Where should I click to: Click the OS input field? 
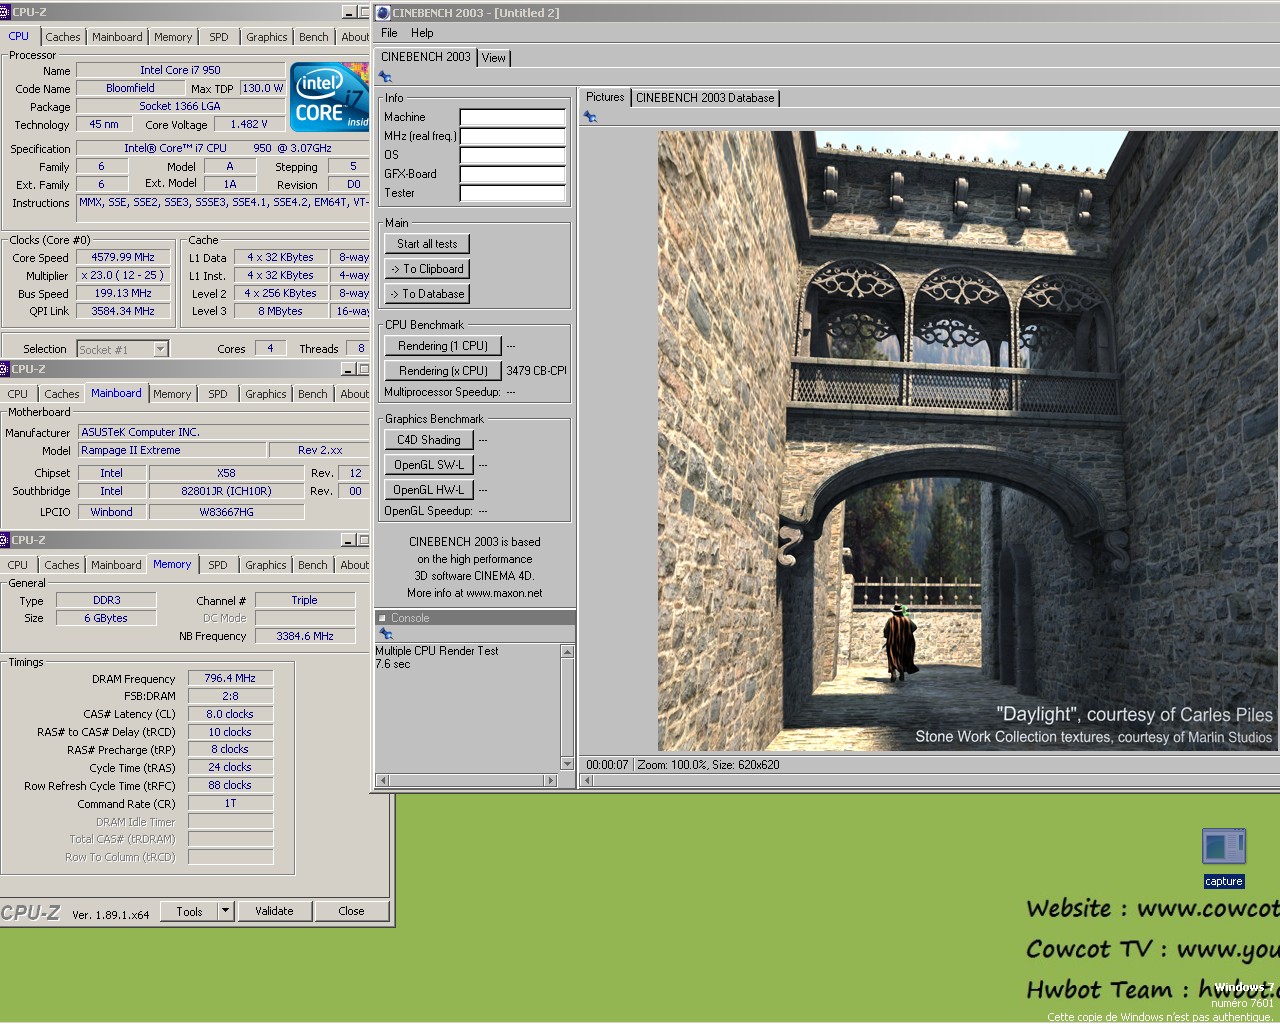513,155
